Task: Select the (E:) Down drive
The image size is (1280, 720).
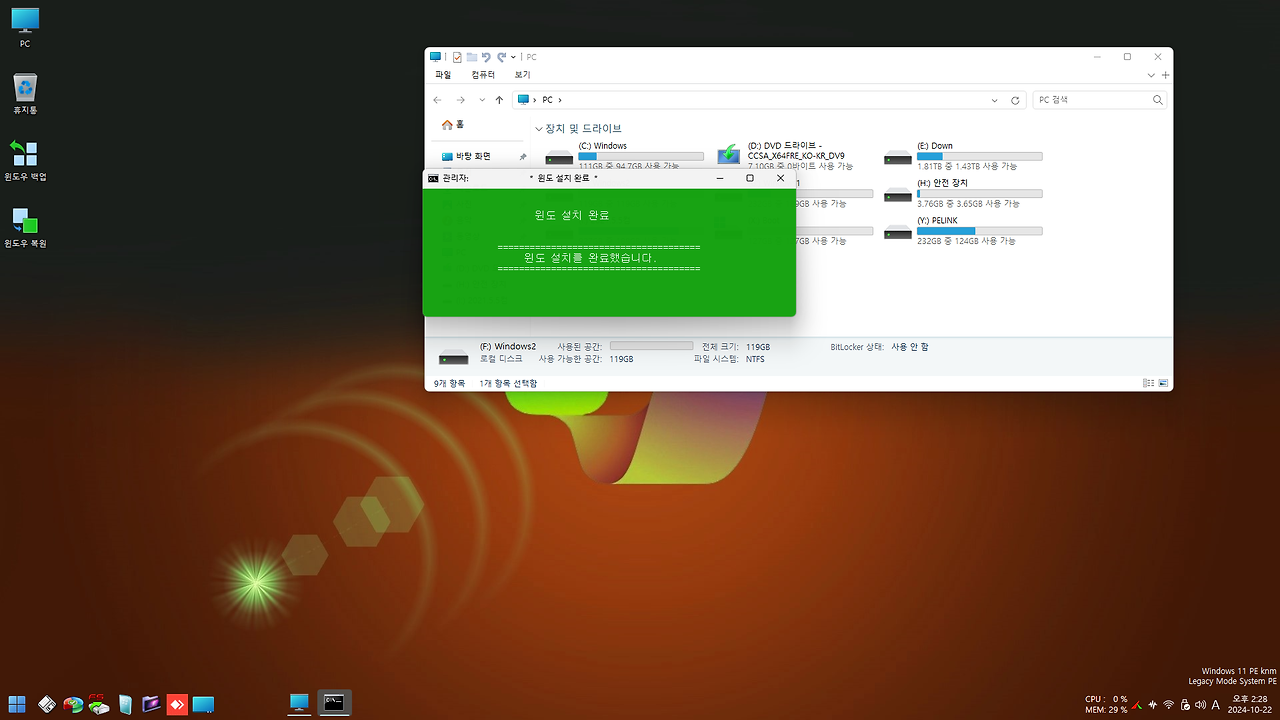Action: click(x=964, y=156)
